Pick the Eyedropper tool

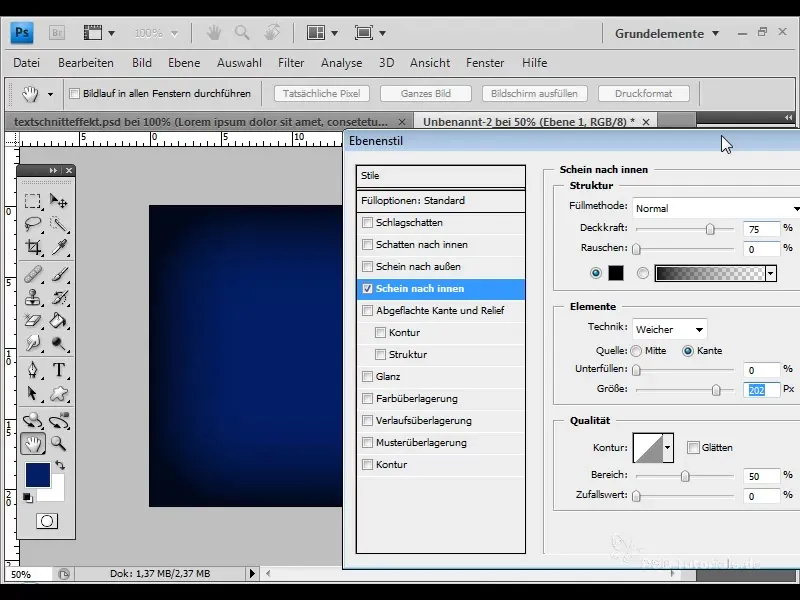point(59,248)
